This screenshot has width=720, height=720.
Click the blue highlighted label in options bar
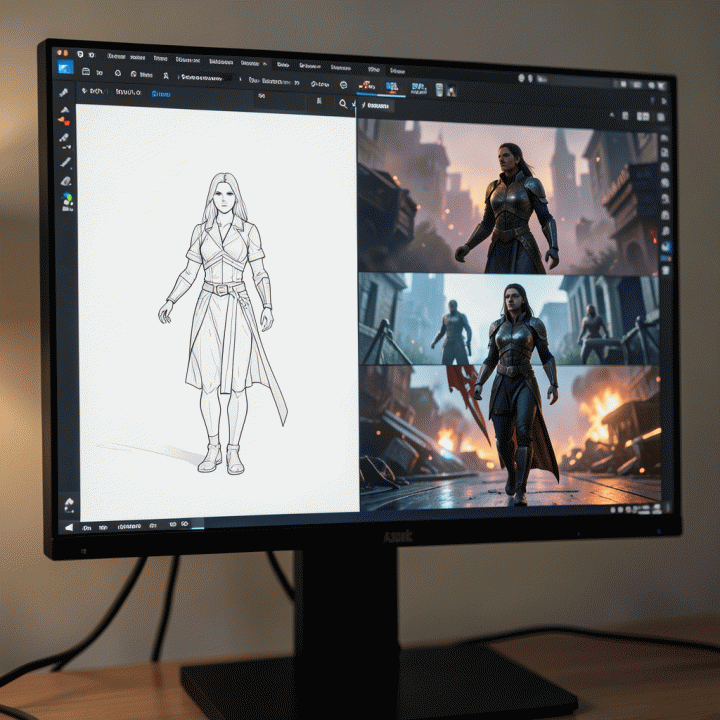(161, 94)
